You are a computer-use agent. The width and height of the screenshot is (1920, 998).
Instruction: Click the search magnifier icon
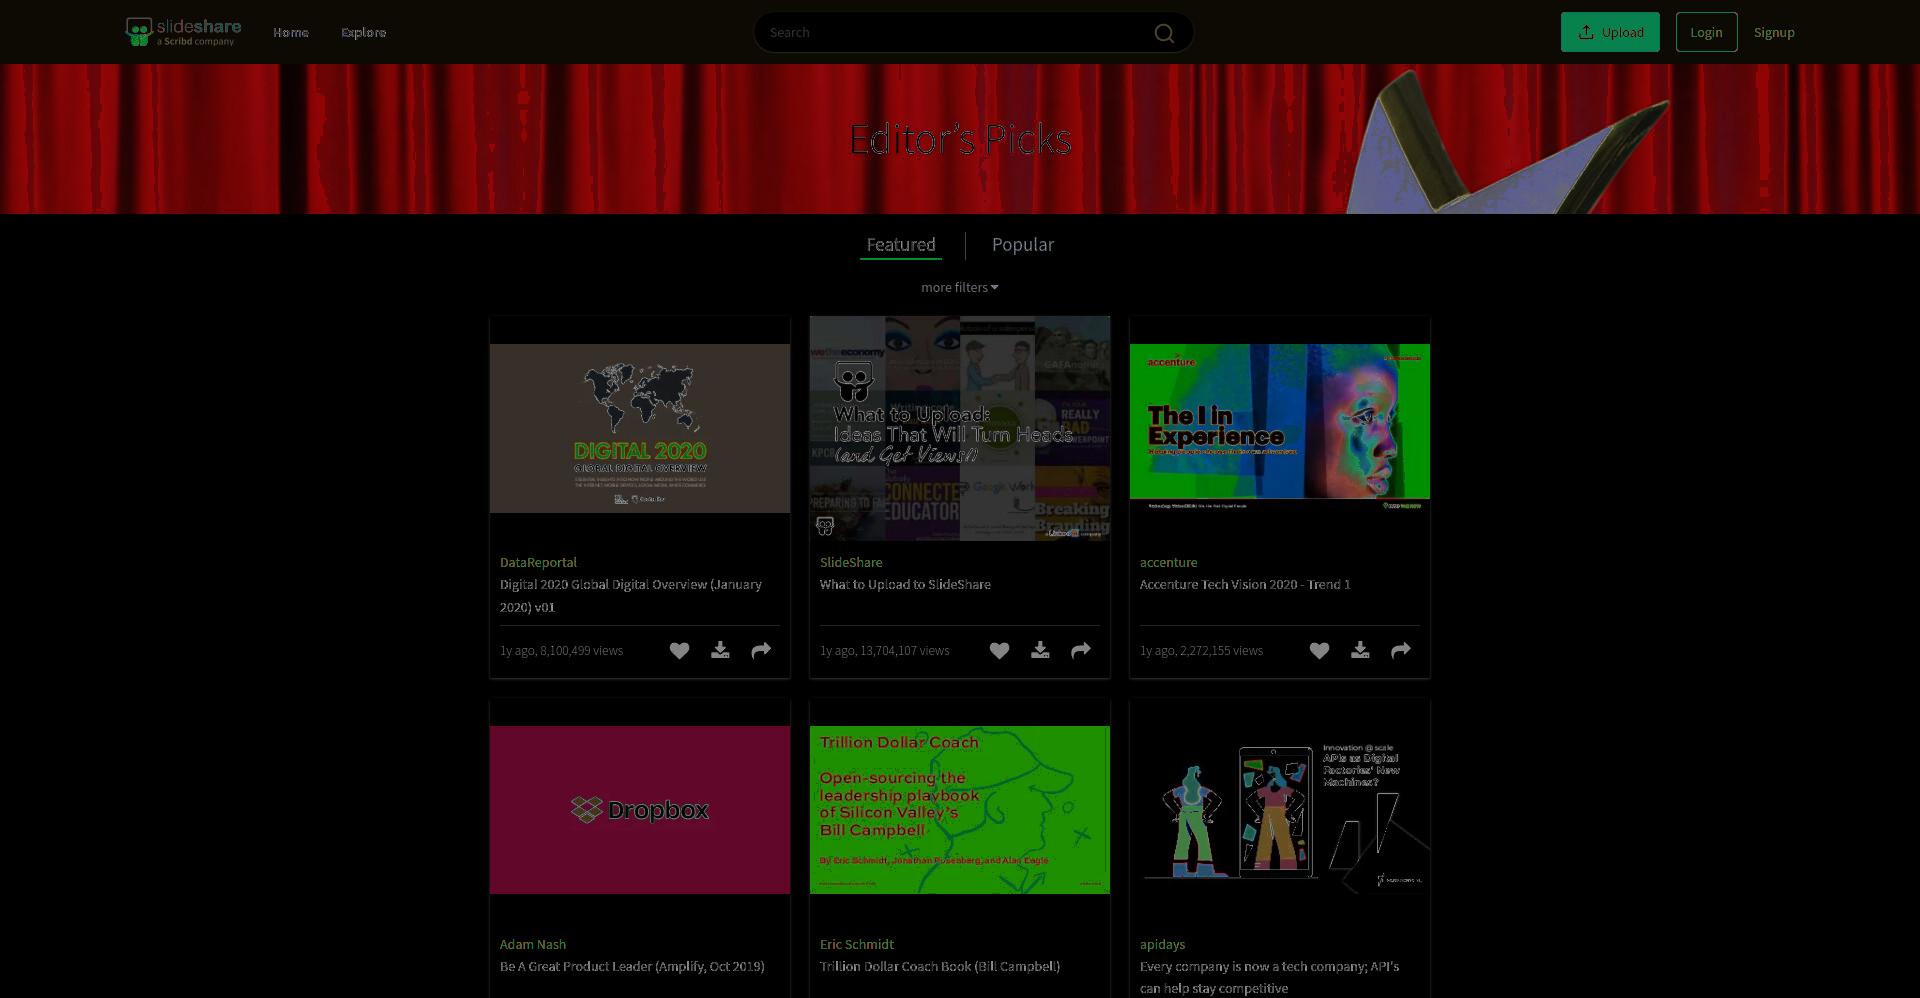pos(1164,33)
